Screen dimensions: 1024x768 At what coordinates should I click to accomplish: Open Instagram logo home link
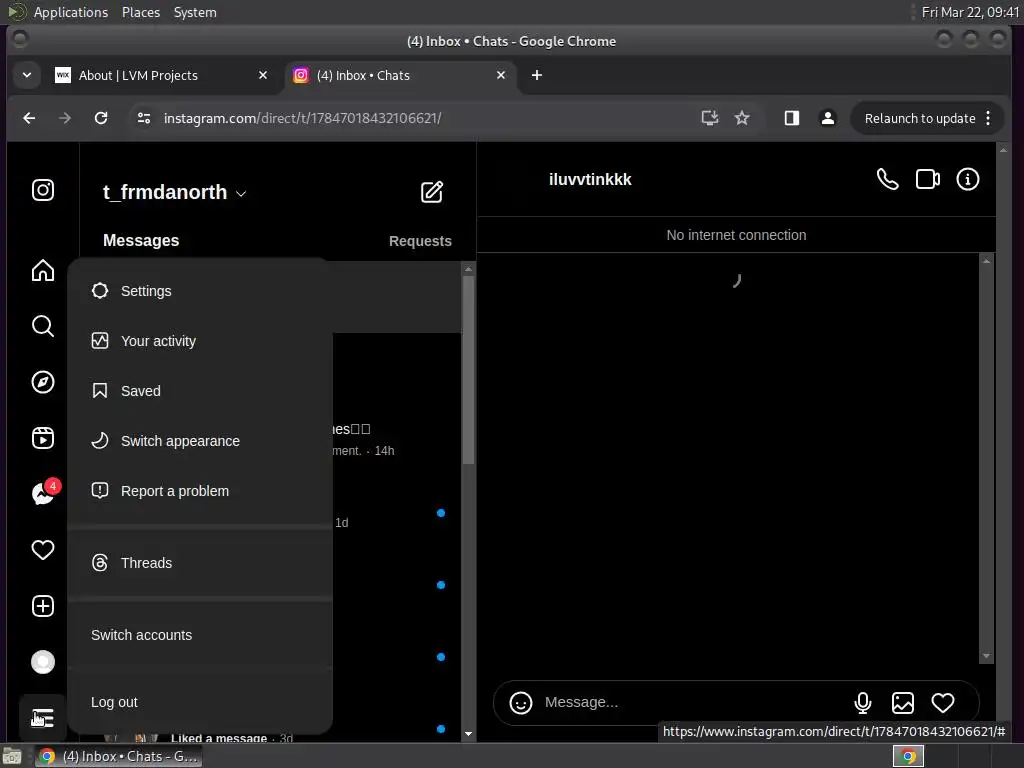[43, 190]
